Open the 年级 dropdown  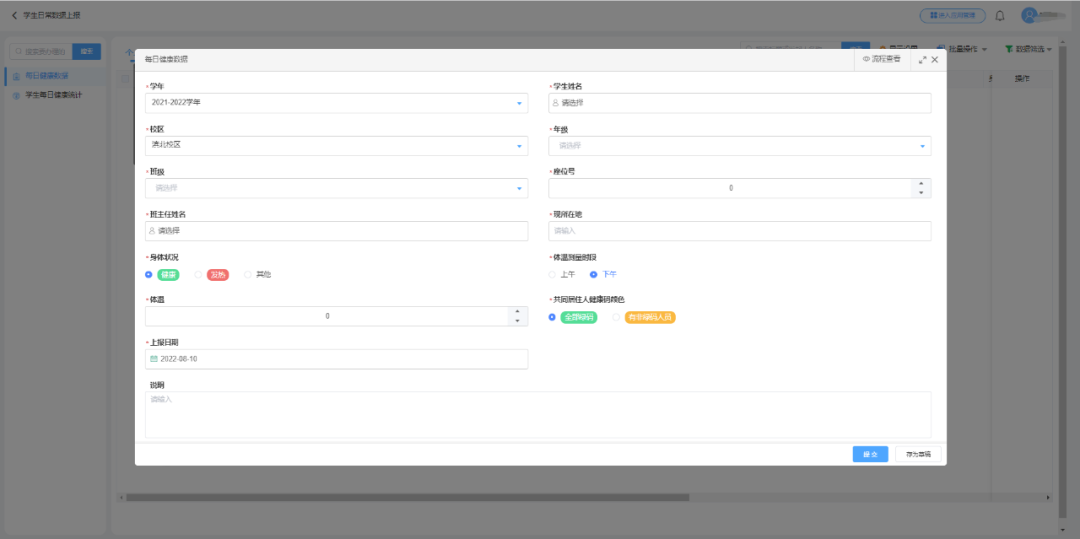click(921, 146)
